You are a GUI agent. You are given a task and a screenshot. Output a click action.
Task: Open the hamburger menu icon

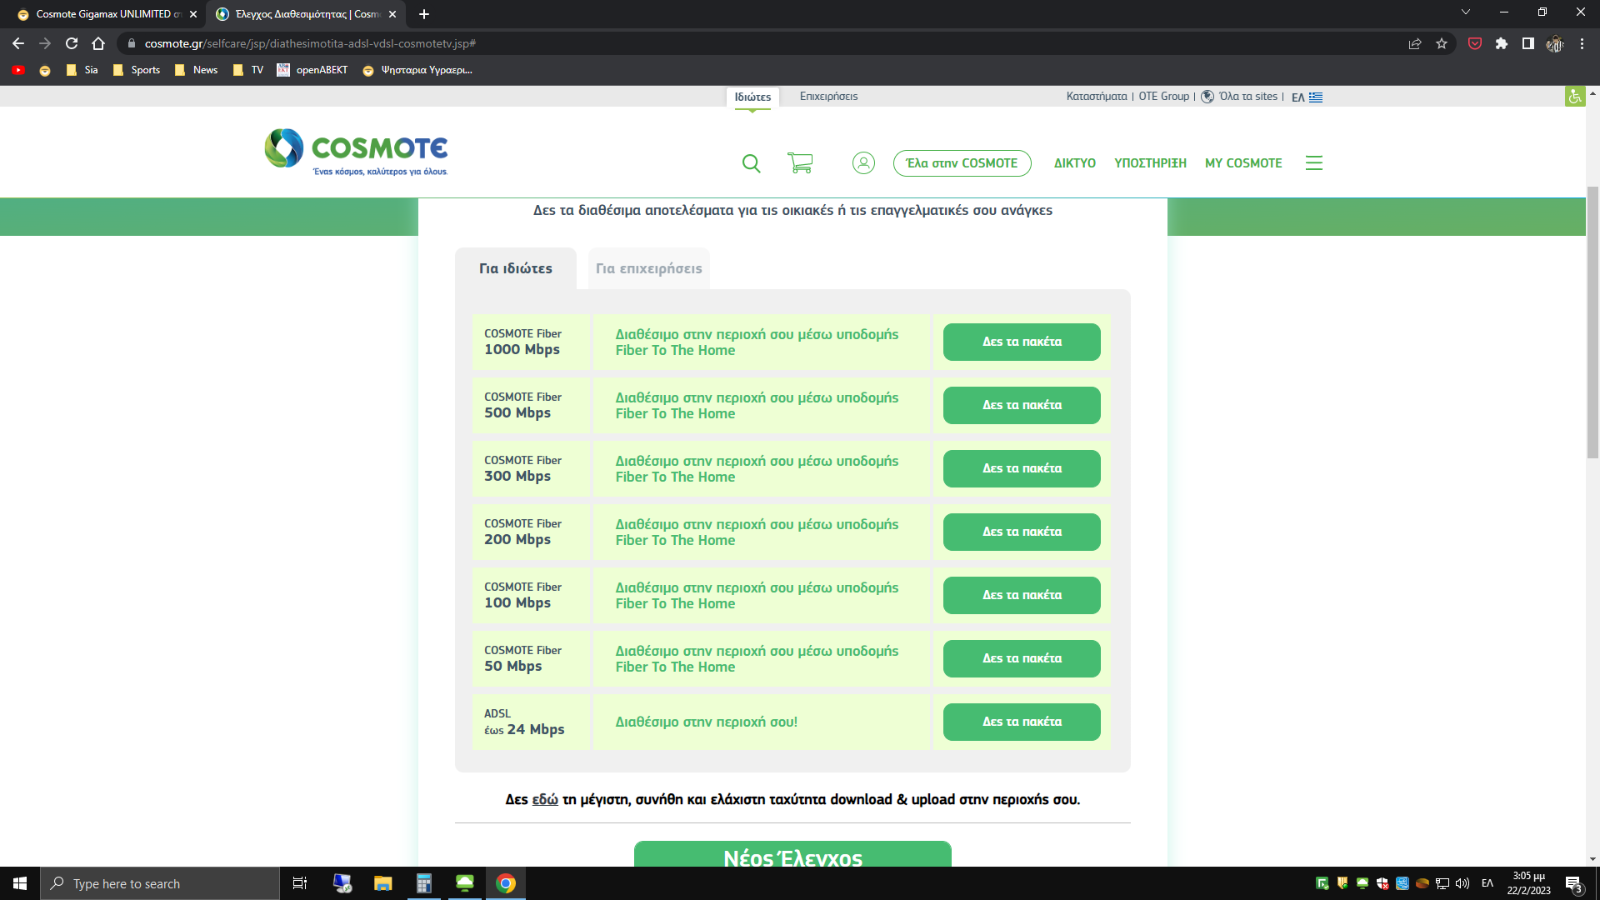point(1314,163)
